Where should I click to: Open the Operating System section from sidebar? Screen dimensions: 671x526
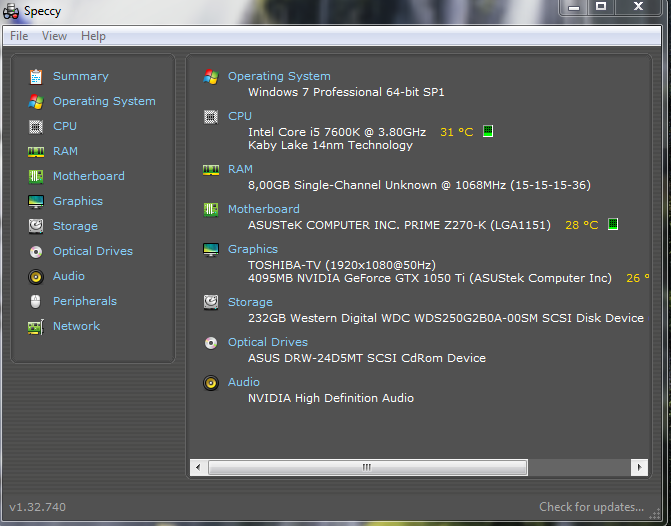click(x=104, y=101)
